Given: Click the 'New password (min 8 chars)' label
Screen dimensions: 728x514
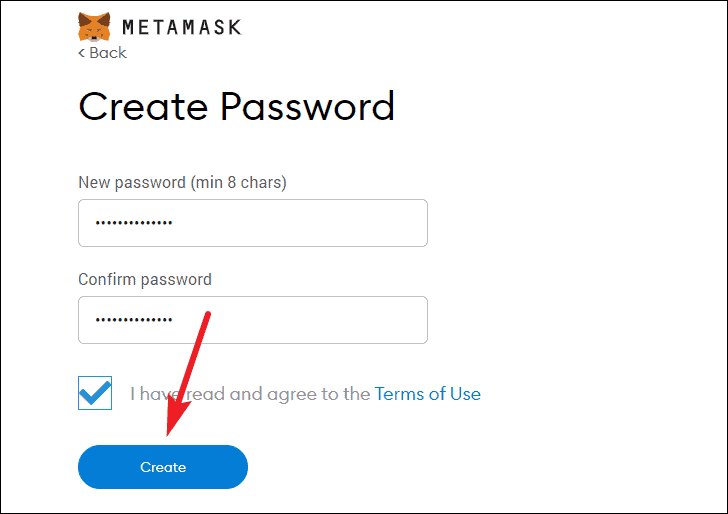Looking at the screenshot, I should pyautogui.click(x=182, y=182).
